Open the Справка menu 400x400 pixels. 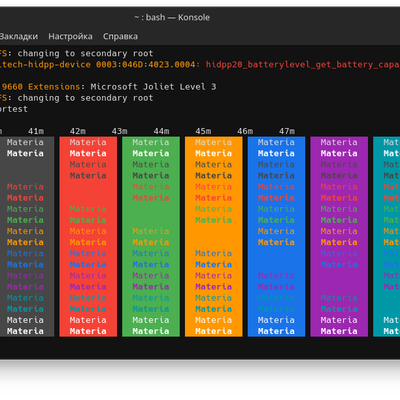[x=120, y=36]
